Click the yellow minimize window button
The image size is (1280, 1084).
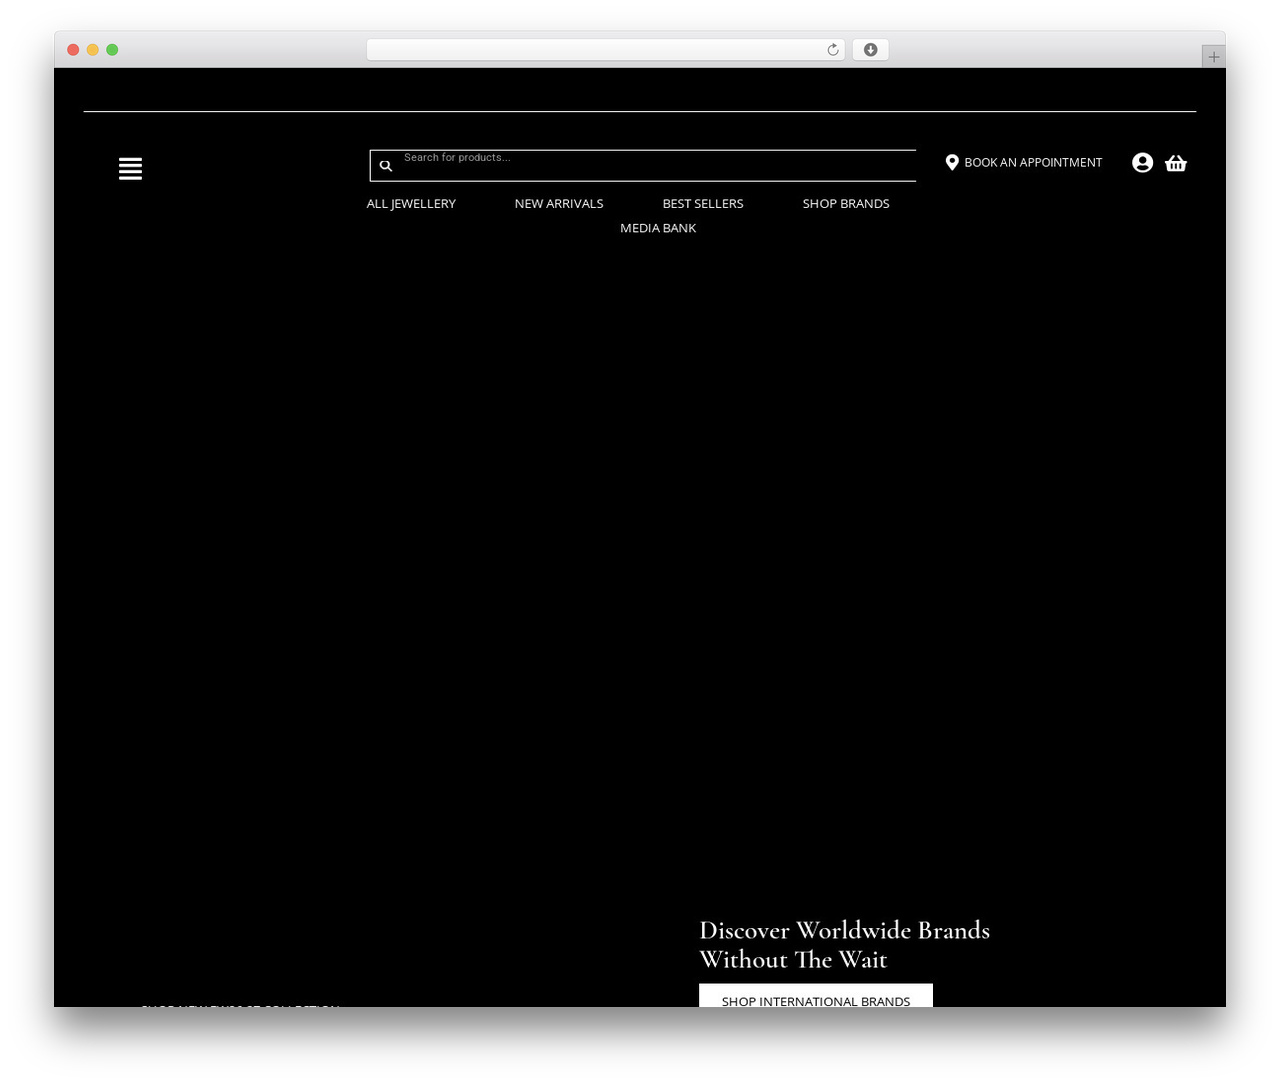93,50
